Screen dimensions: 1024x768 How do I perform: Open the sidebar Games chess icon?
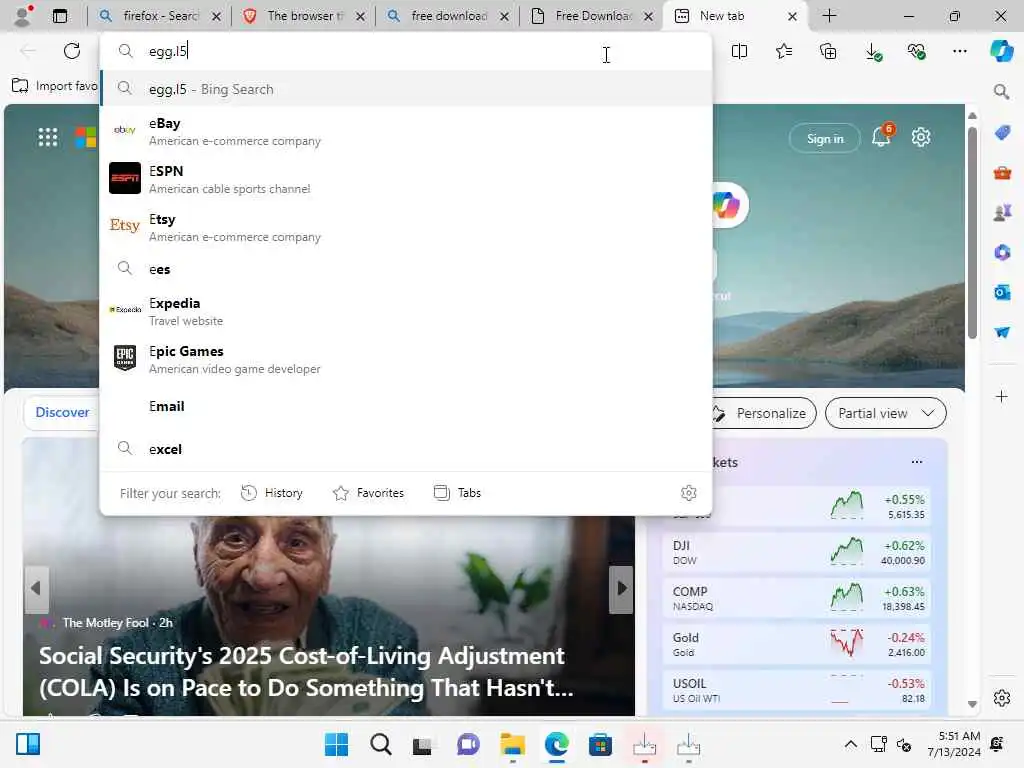pos(1002,213)
